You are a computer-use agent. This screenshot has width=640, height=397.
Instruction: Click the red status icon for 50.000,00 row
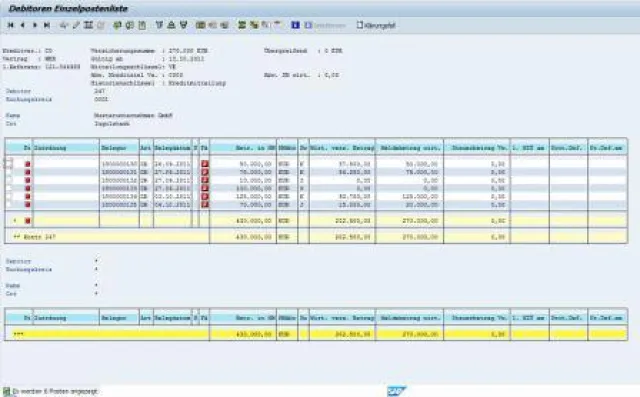28,164
